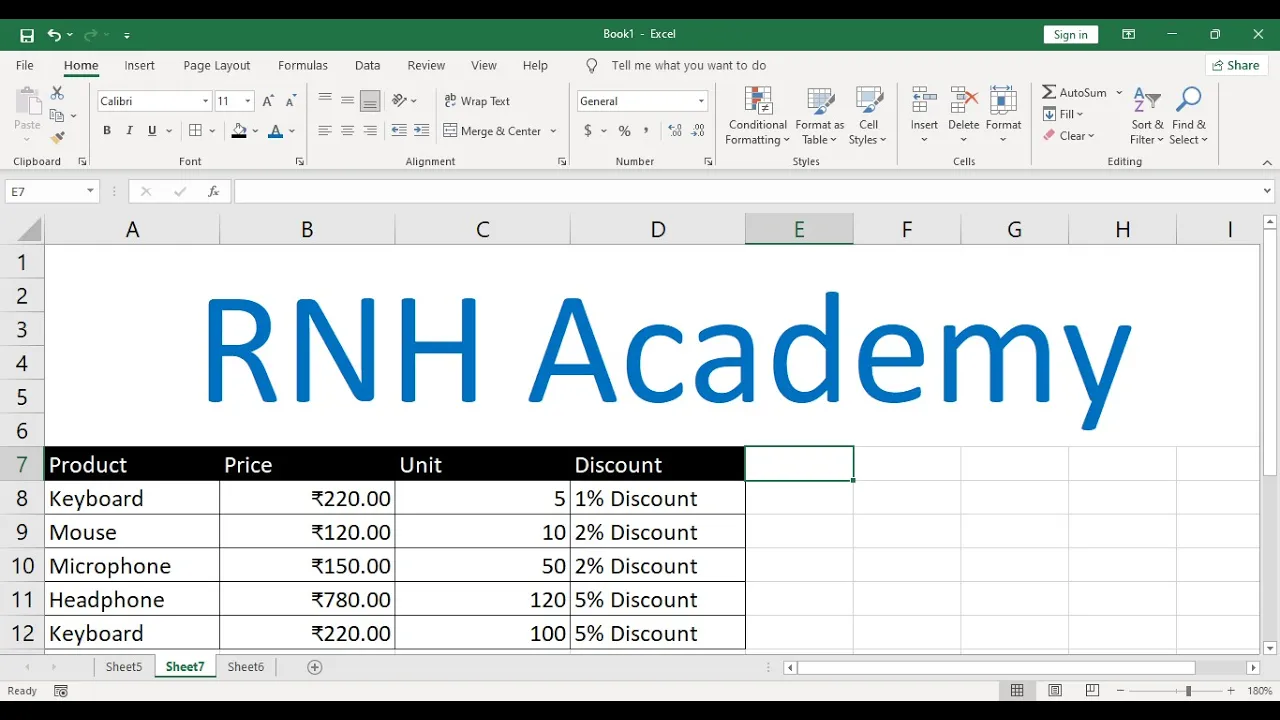1280x720 pixels.
Task: Click the Sign in button
Action: [x=1070, y=34]
